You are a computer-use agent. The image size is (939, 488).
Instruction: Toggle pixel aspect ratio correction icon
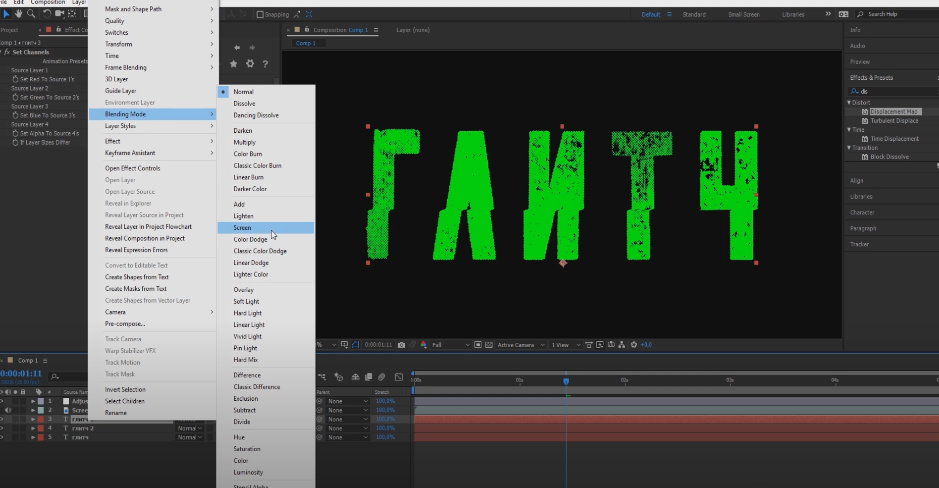(x=589, y=345)
